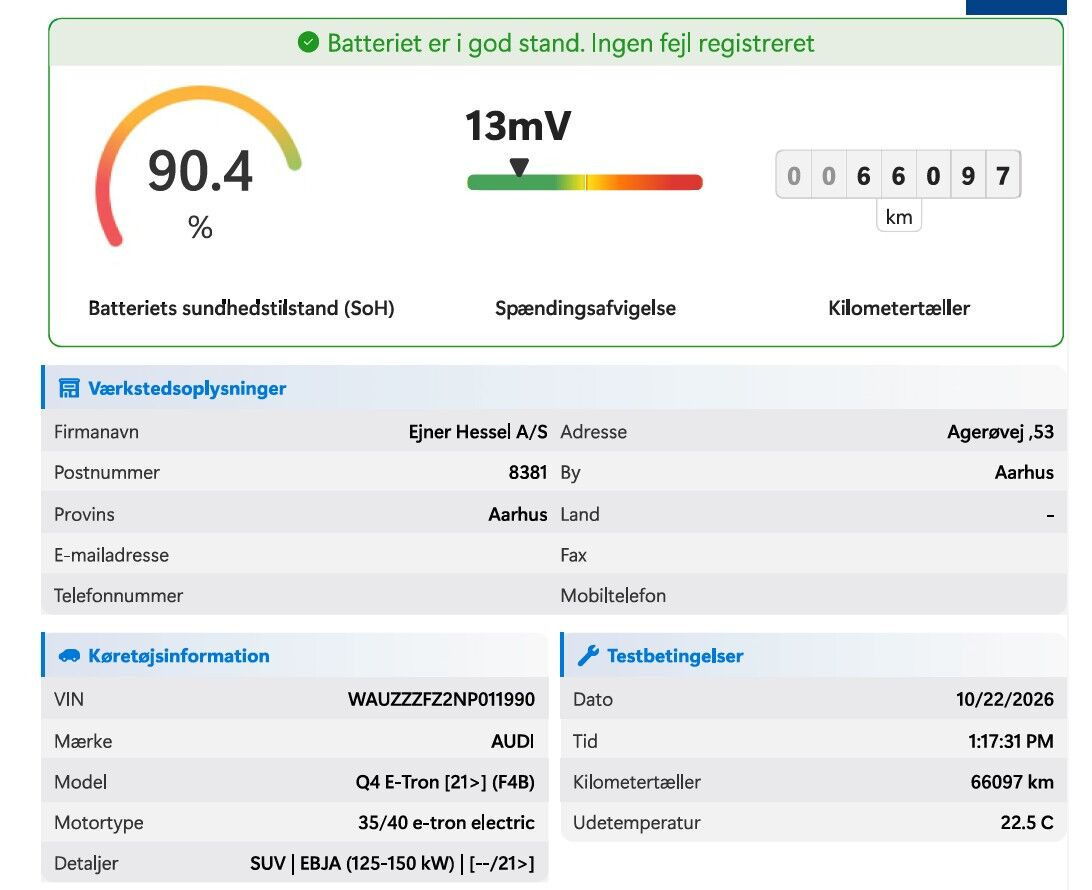Screen dimensions: 1092x890
Task: Click the 90.4 SoH gauge value
Action: [200, 171]
